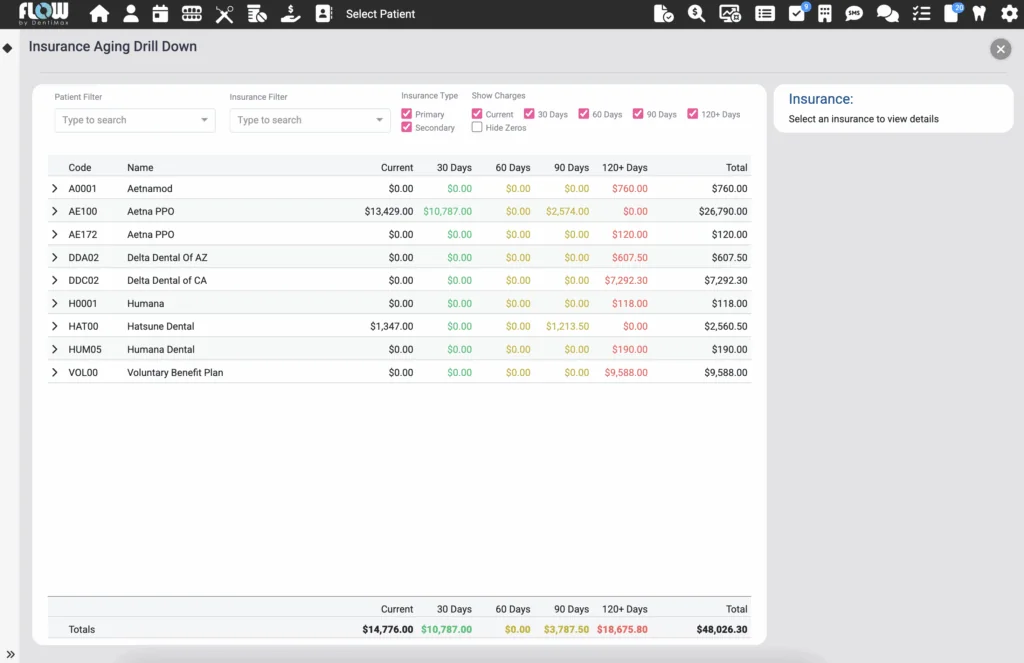Sort by the Name column header
Screen dimensions: 1024x663
[140, 168]
